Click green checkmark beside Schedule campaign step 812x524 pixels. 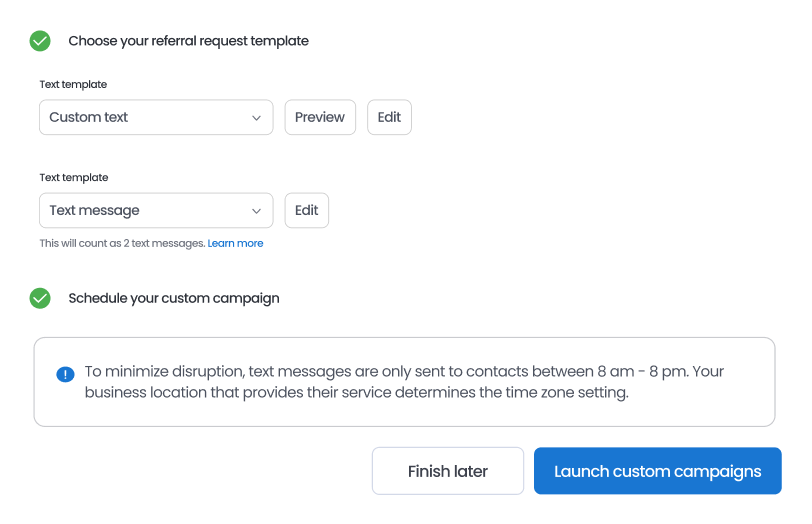tap(40, 298)
